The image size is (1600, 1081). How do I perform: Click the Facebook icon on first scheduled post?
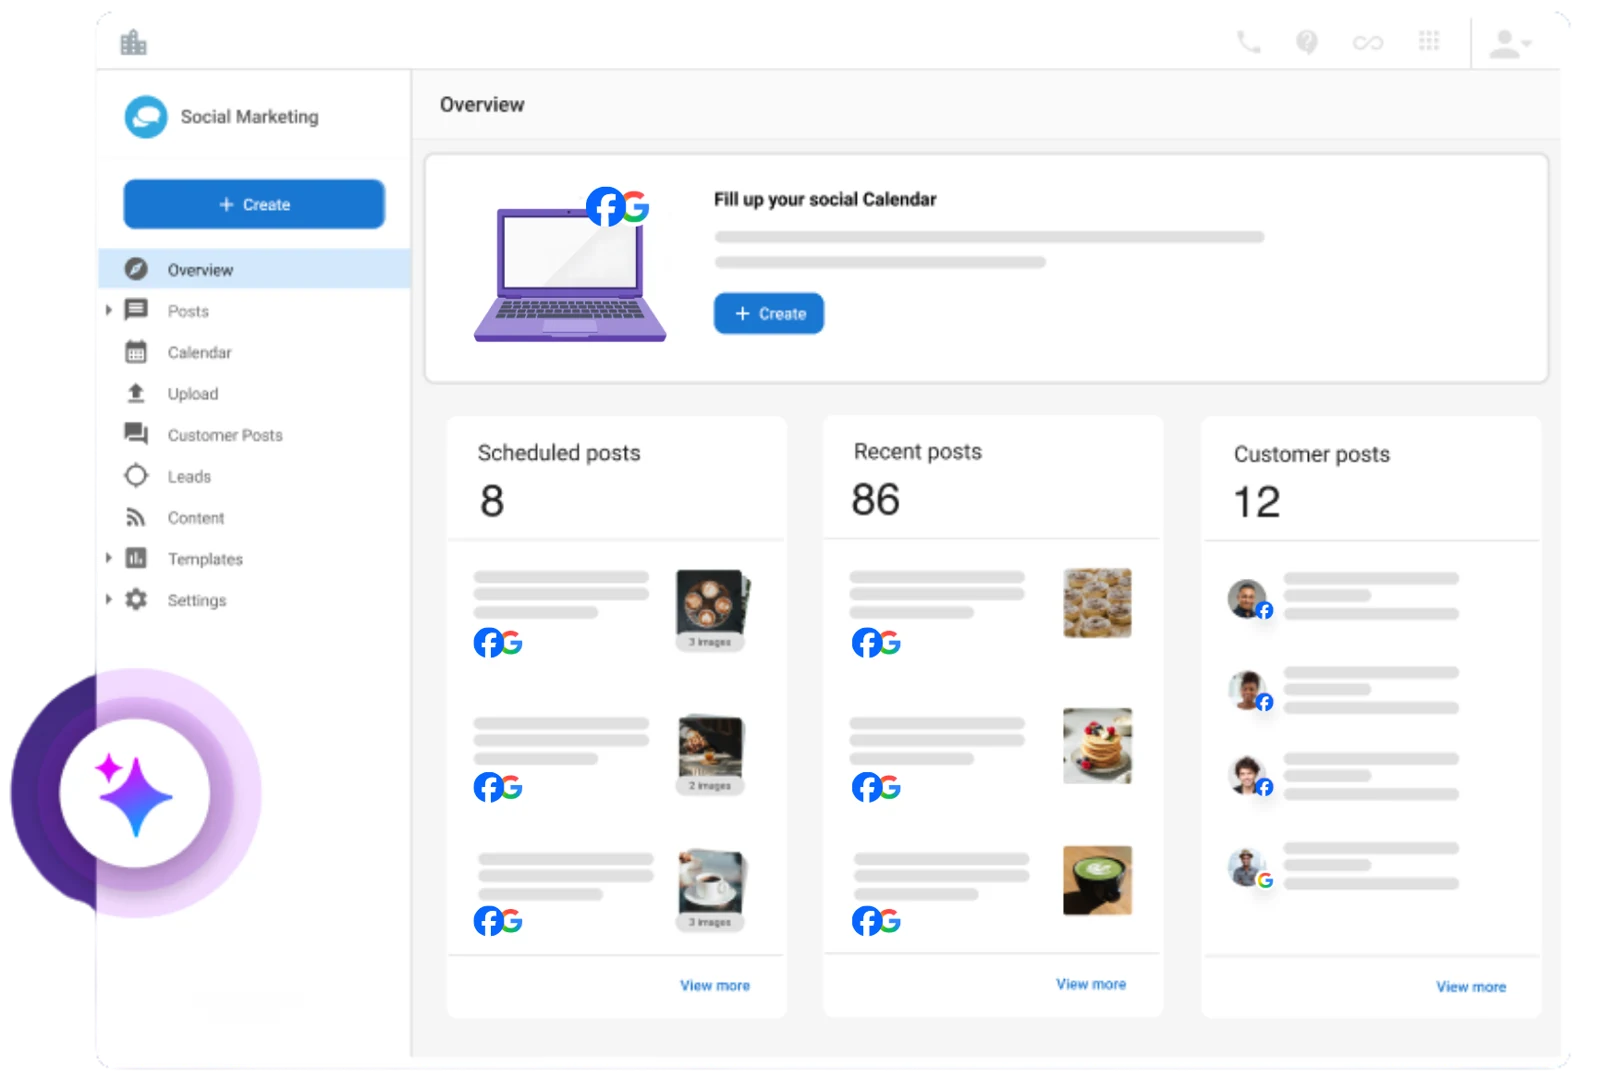click(x=487, y=642)
